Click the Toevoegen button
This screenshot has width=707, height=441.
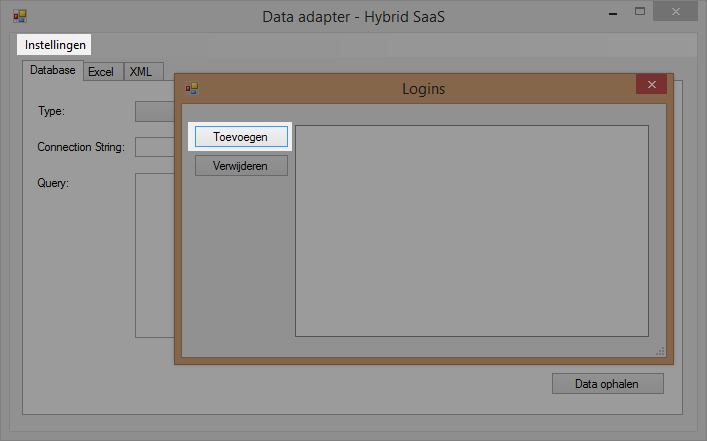[241, 136]
